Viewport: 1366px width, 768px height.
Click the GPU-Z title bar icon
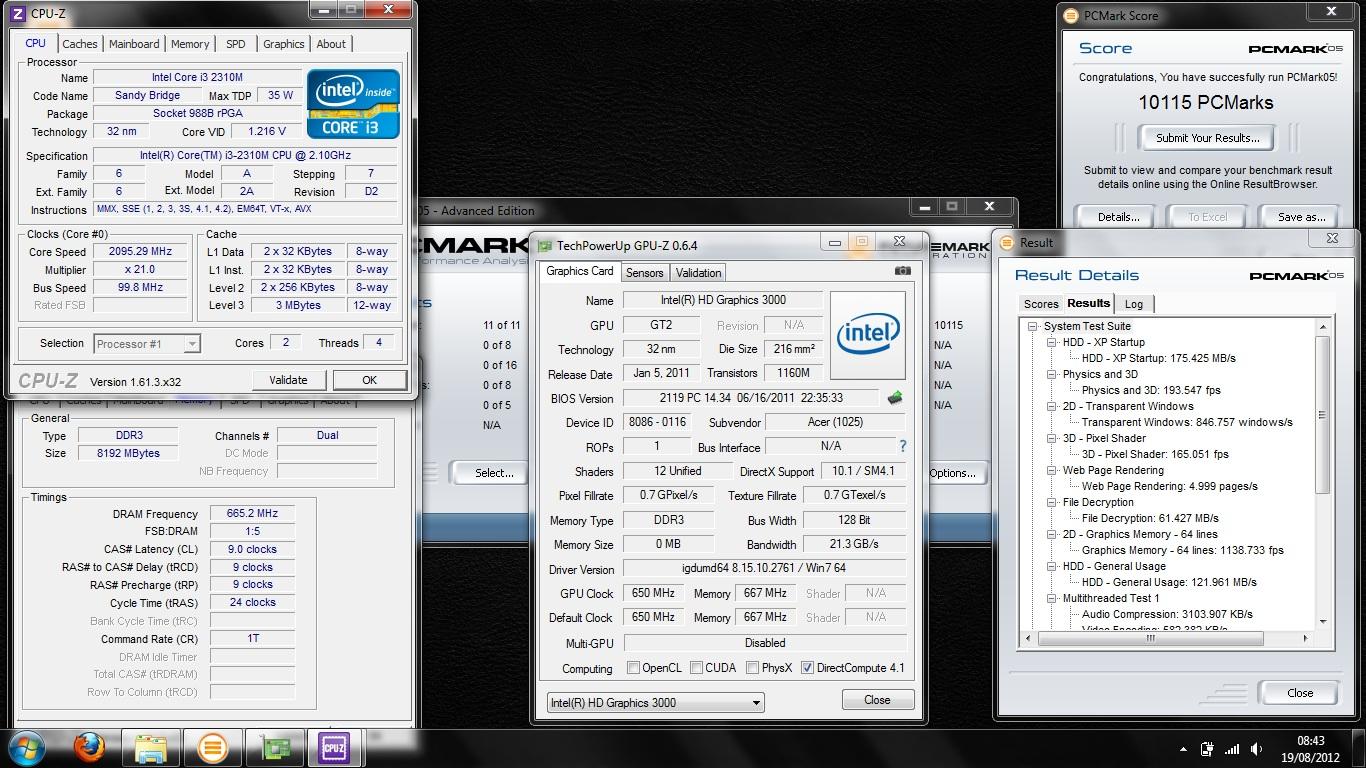(x=545, y=245)
